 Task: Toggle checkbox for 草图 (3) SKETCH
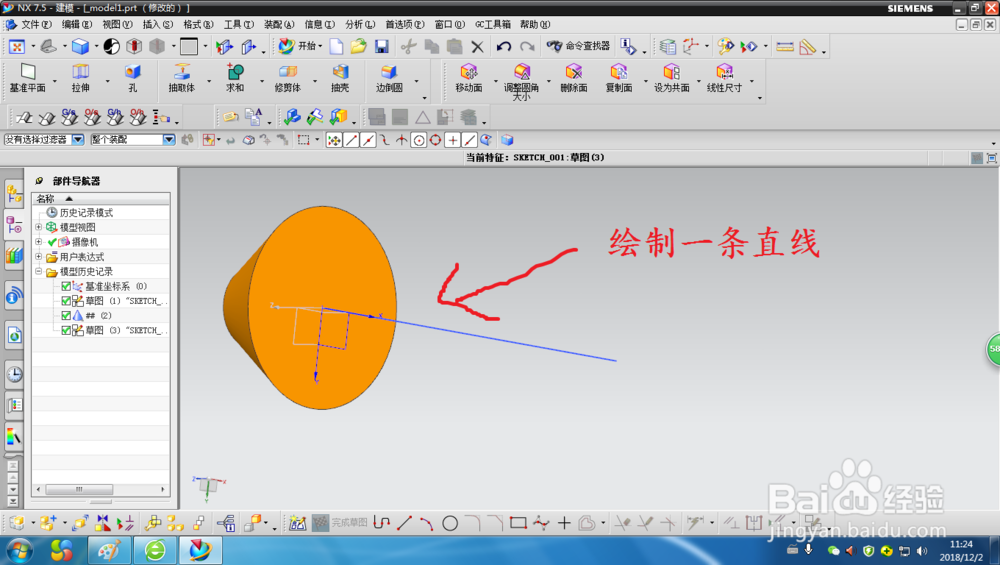pyautogui.click(x=66, y=330)
